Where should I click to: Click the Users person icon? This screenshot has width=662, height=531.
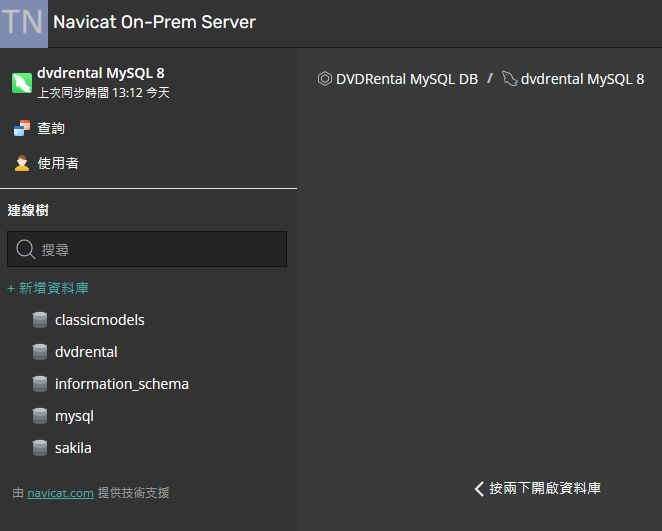(x=22, y=163)
